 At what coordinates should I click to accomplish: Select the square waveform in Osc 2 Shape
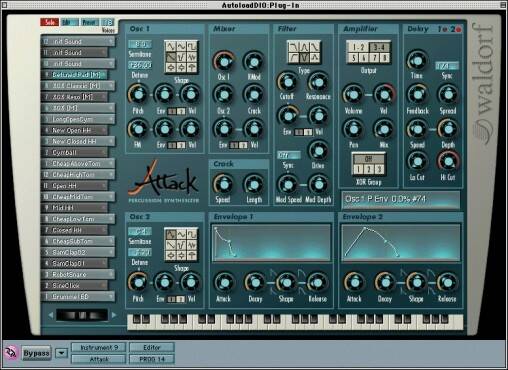pyautogui.click(x=192, y=234)
